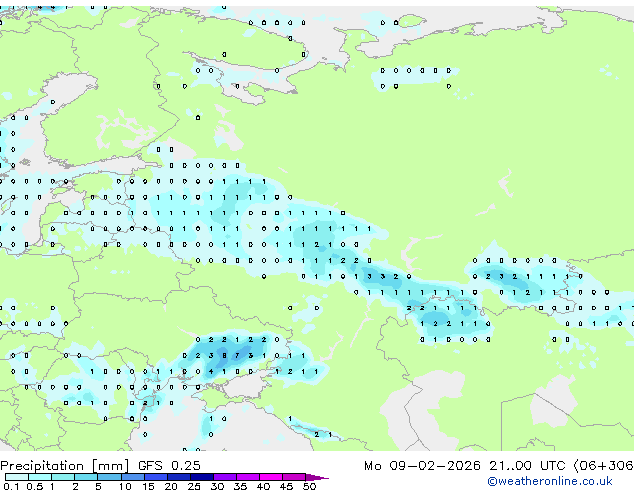Click the '8' precipitation value on the map
This screenshot has width=634, height=490.
click(224, 356)
